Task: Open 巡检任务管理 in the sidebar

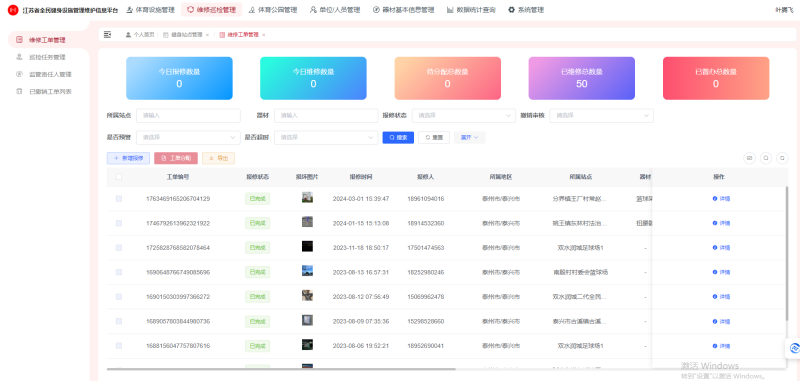Action: [47, 57]
